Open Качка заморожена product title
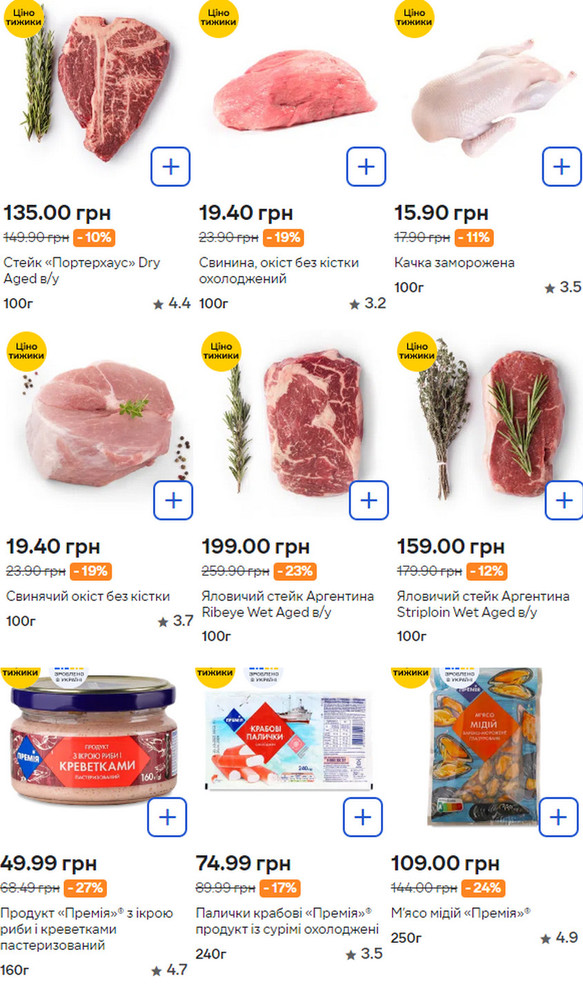Image resolution: width=583 pixels, height=1000 pixels. (x=454, y=262)
